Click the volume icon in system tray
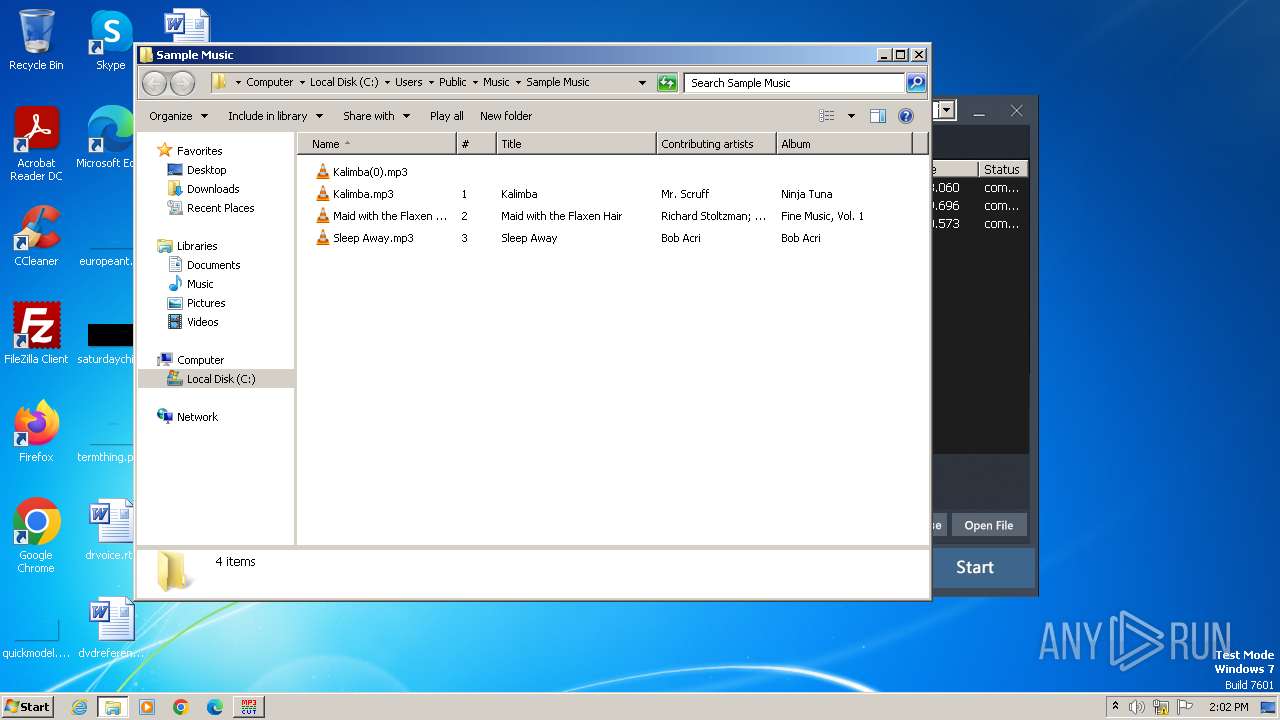This screenshot has width=1280, height=720. [x=1137, y=707]
